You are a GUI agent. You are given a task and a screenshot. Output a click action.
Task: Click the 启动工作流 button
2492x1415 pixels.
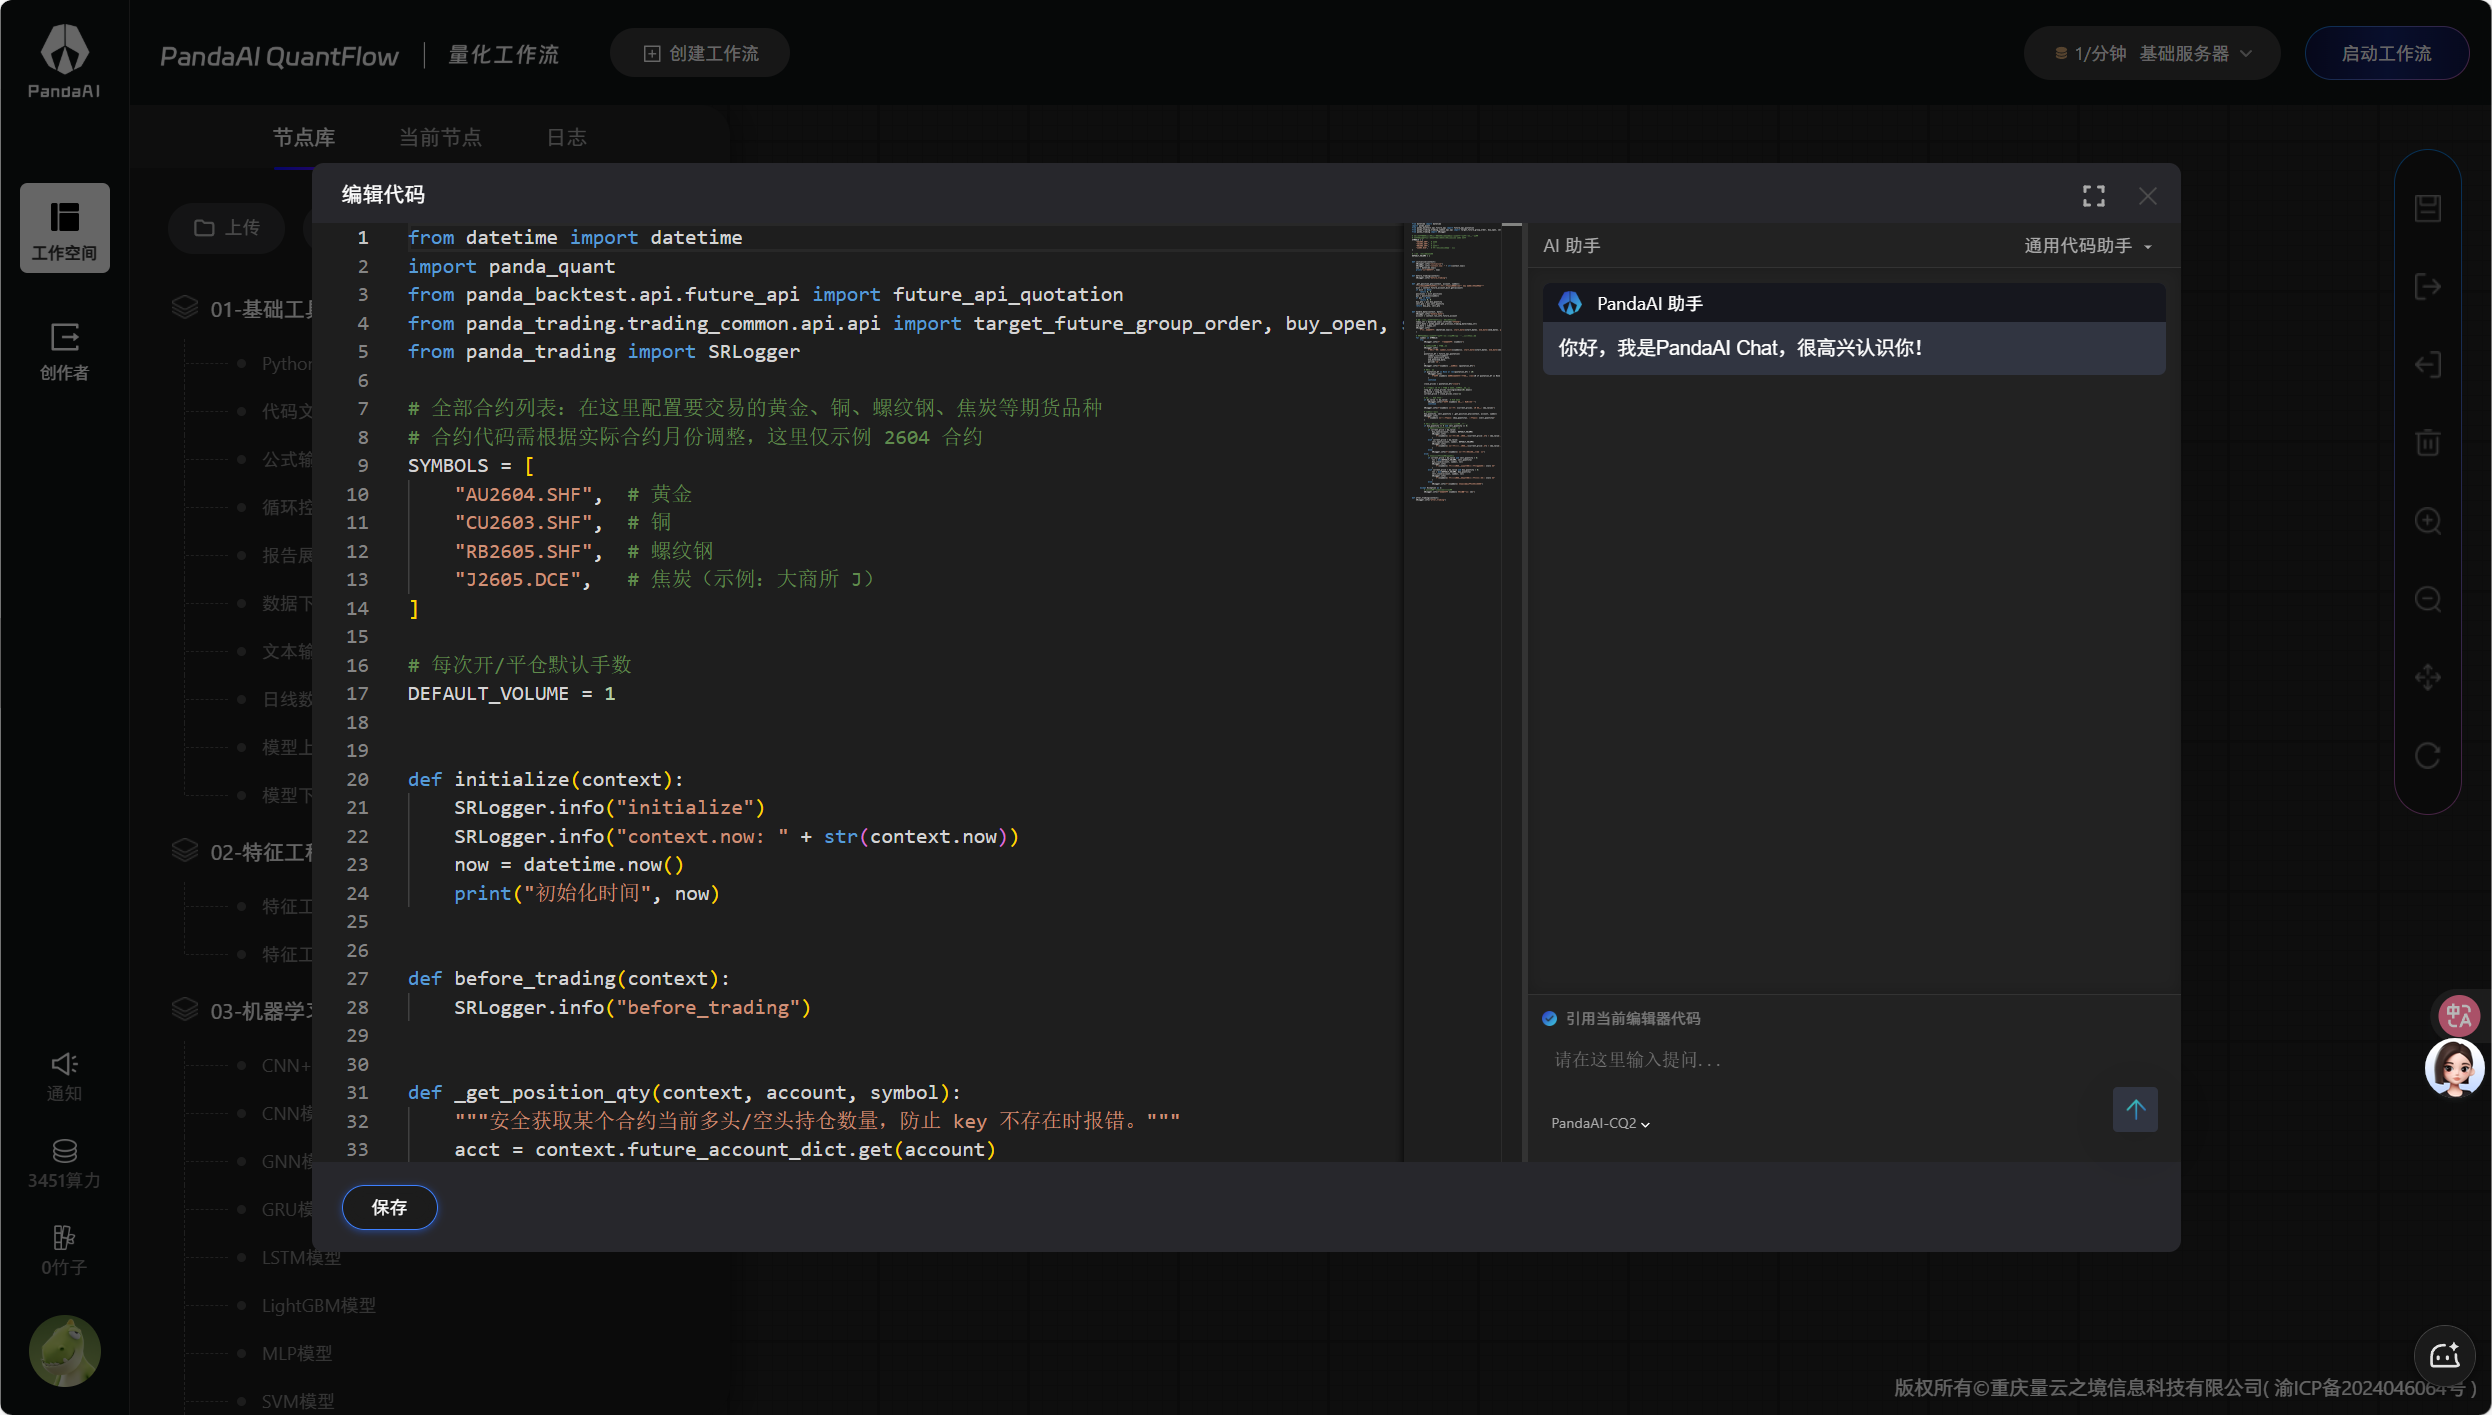(2386, 53)
